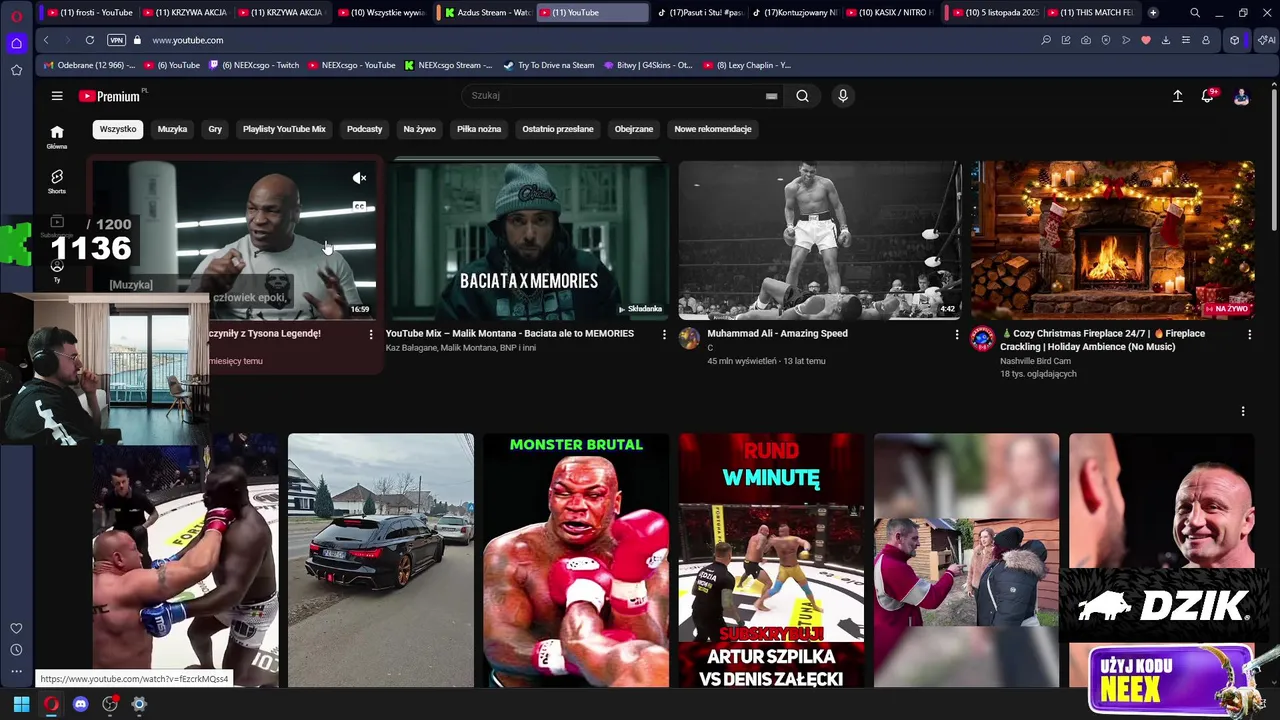This screenshot has height=720, width=1280.
Task: Open the Opera sidebar bookmarks star
Action: [x=16, y=70]
